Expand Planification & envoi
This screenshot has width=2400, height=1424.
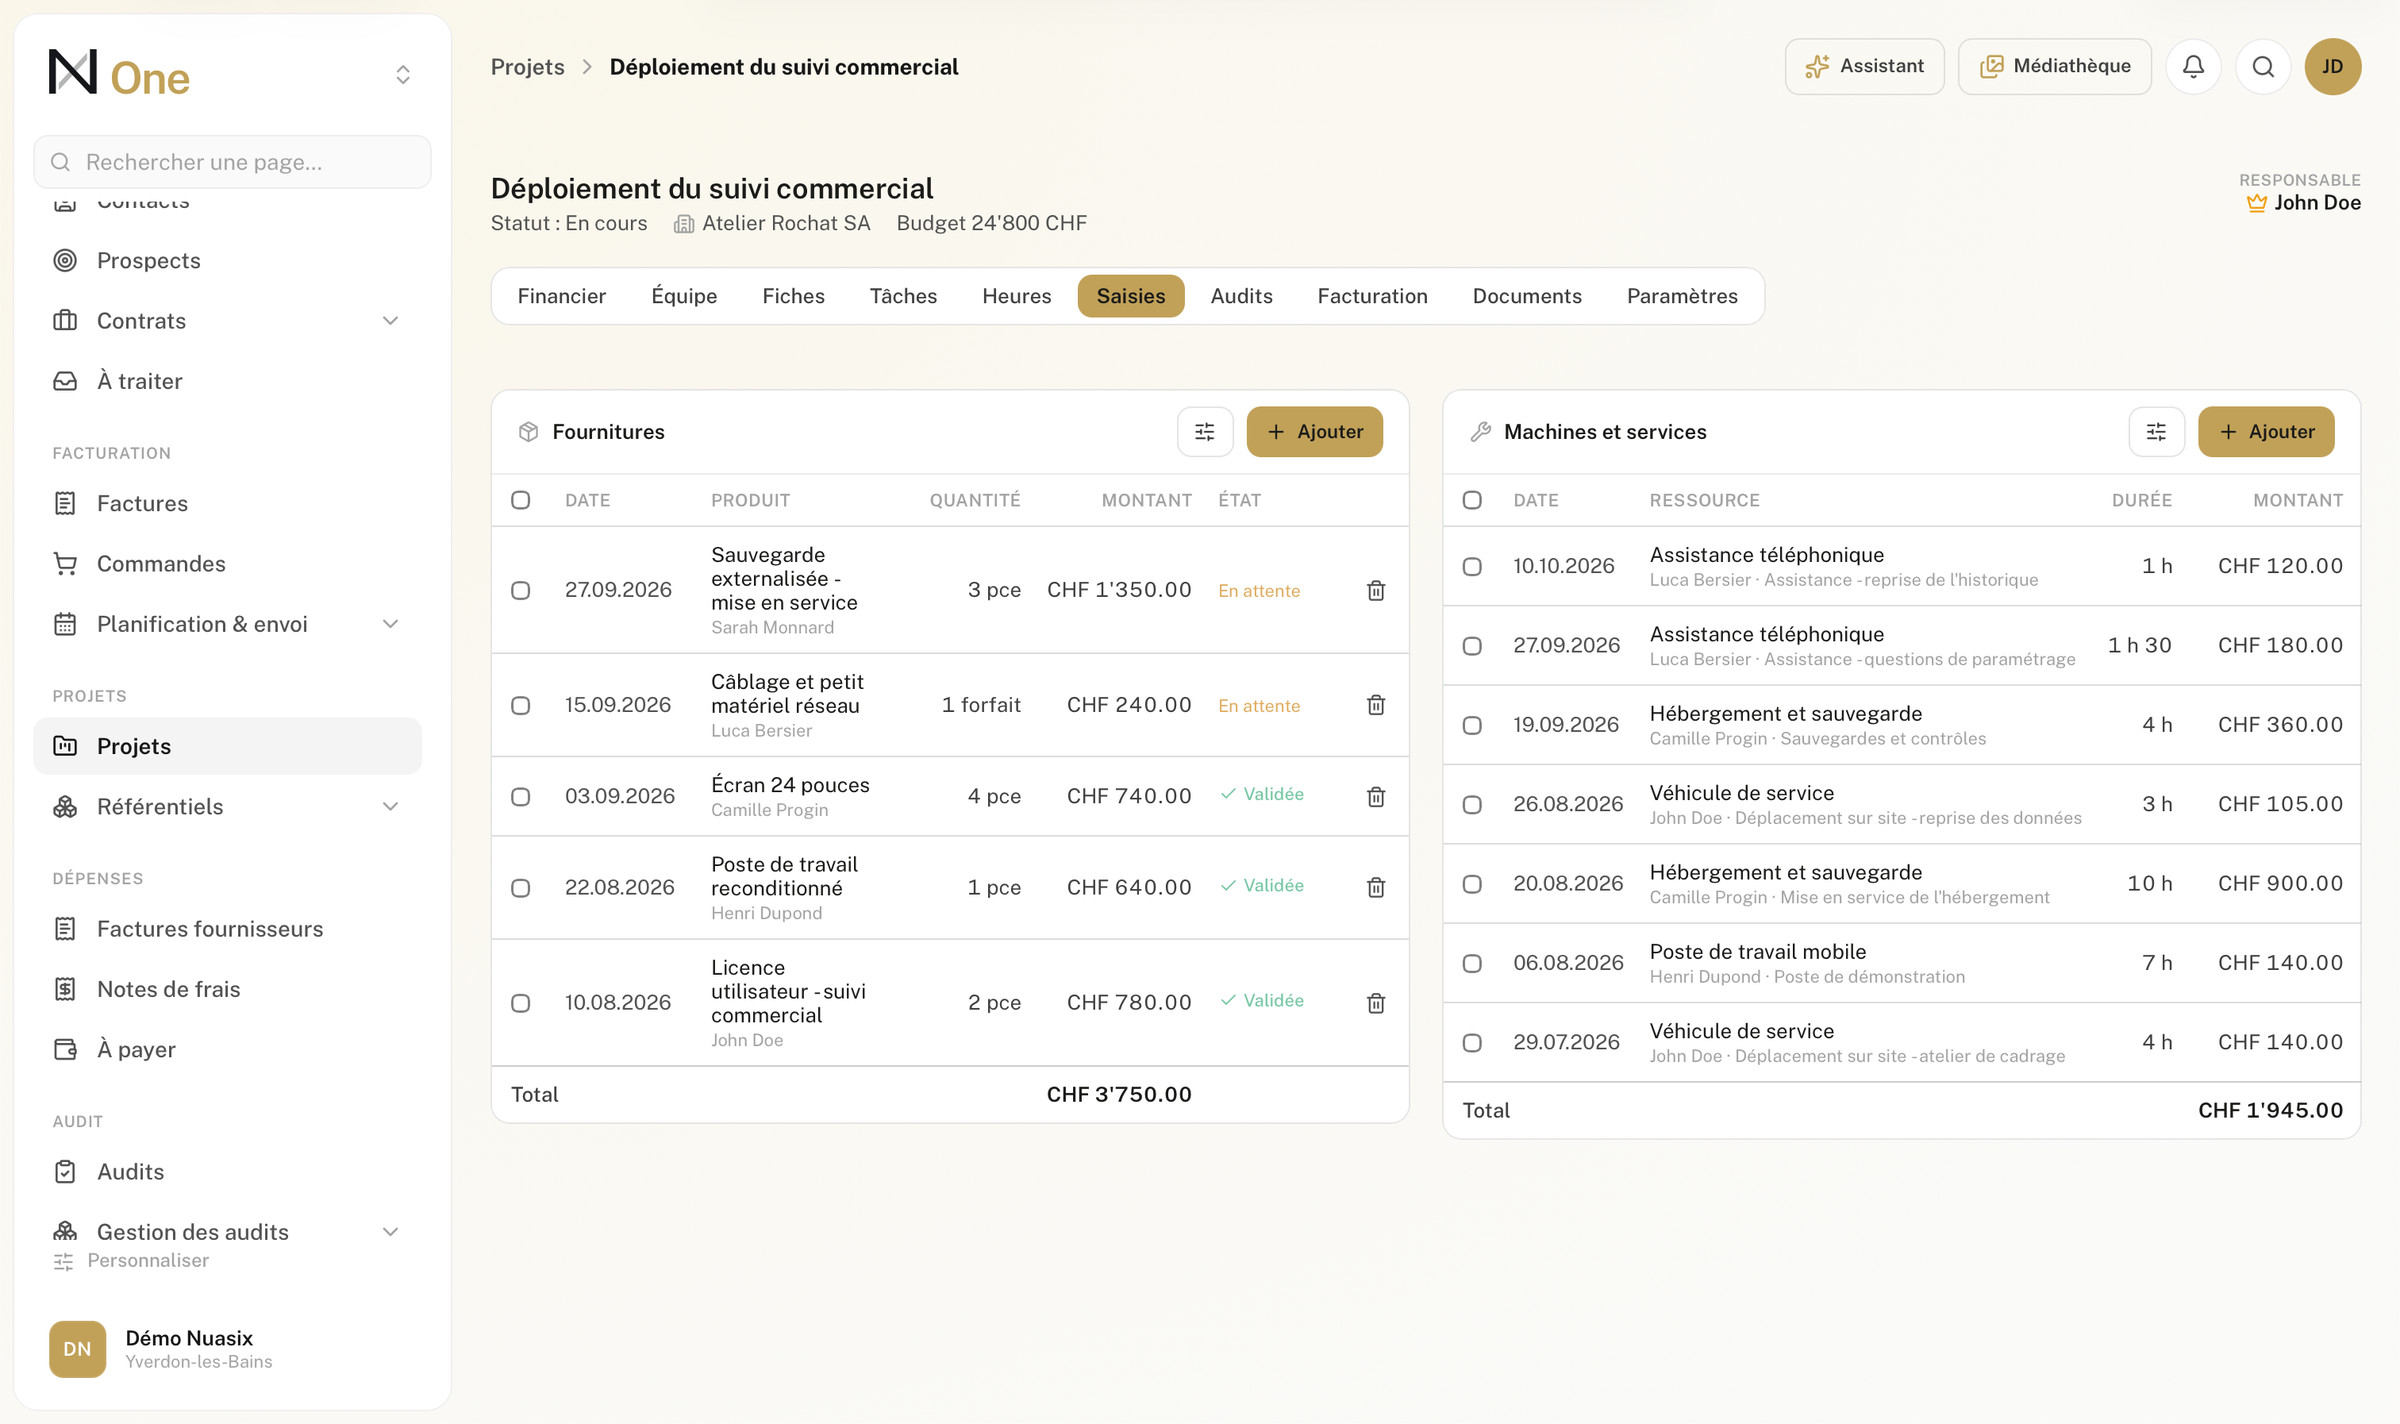tap(391, 624)
